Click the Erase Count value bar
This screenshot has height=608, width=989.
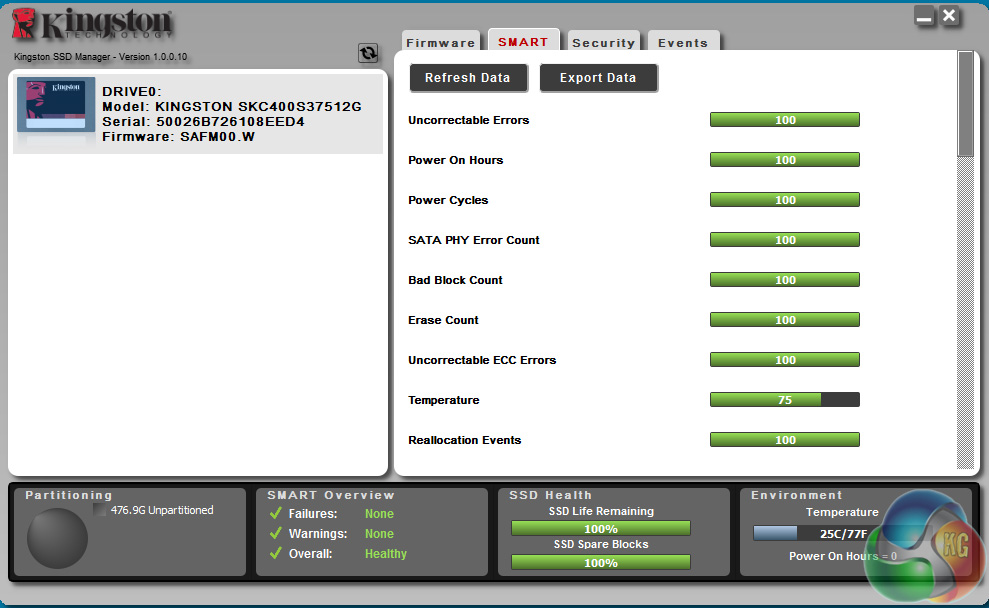(785, 320)
